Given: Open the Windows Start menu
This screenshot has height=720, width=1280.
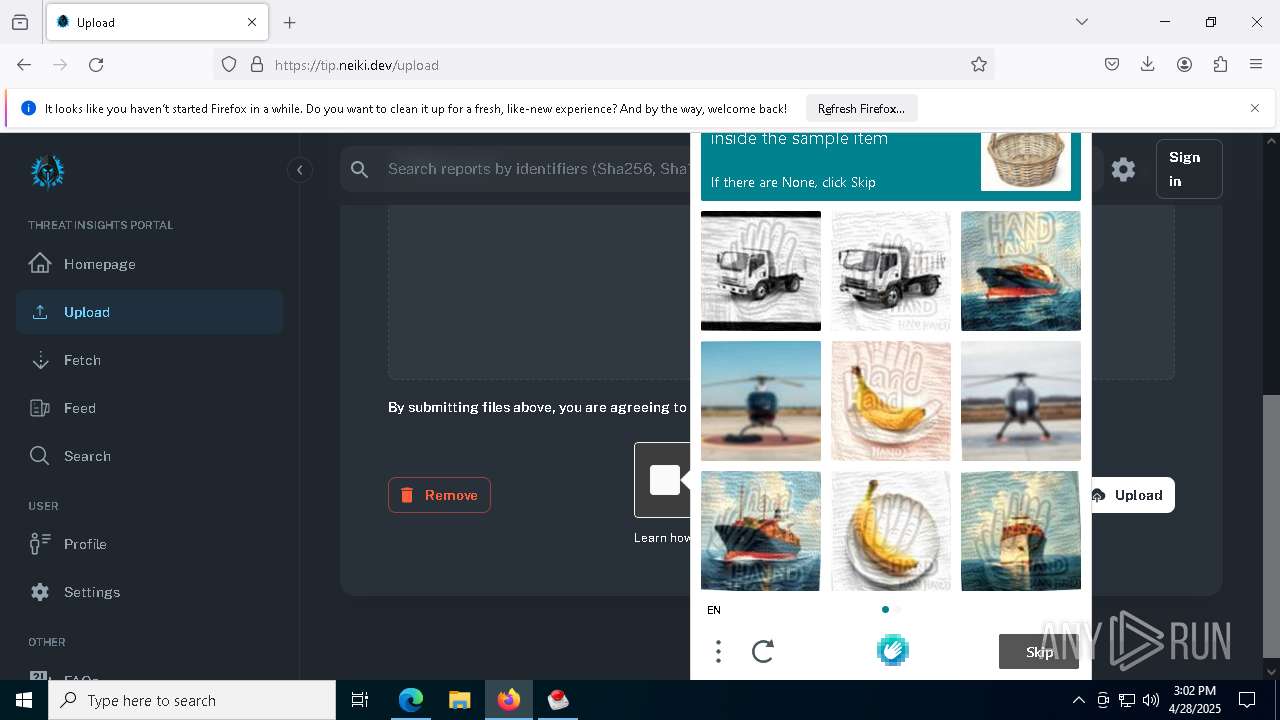Looking at the screenshot, I should coord(24,700).
